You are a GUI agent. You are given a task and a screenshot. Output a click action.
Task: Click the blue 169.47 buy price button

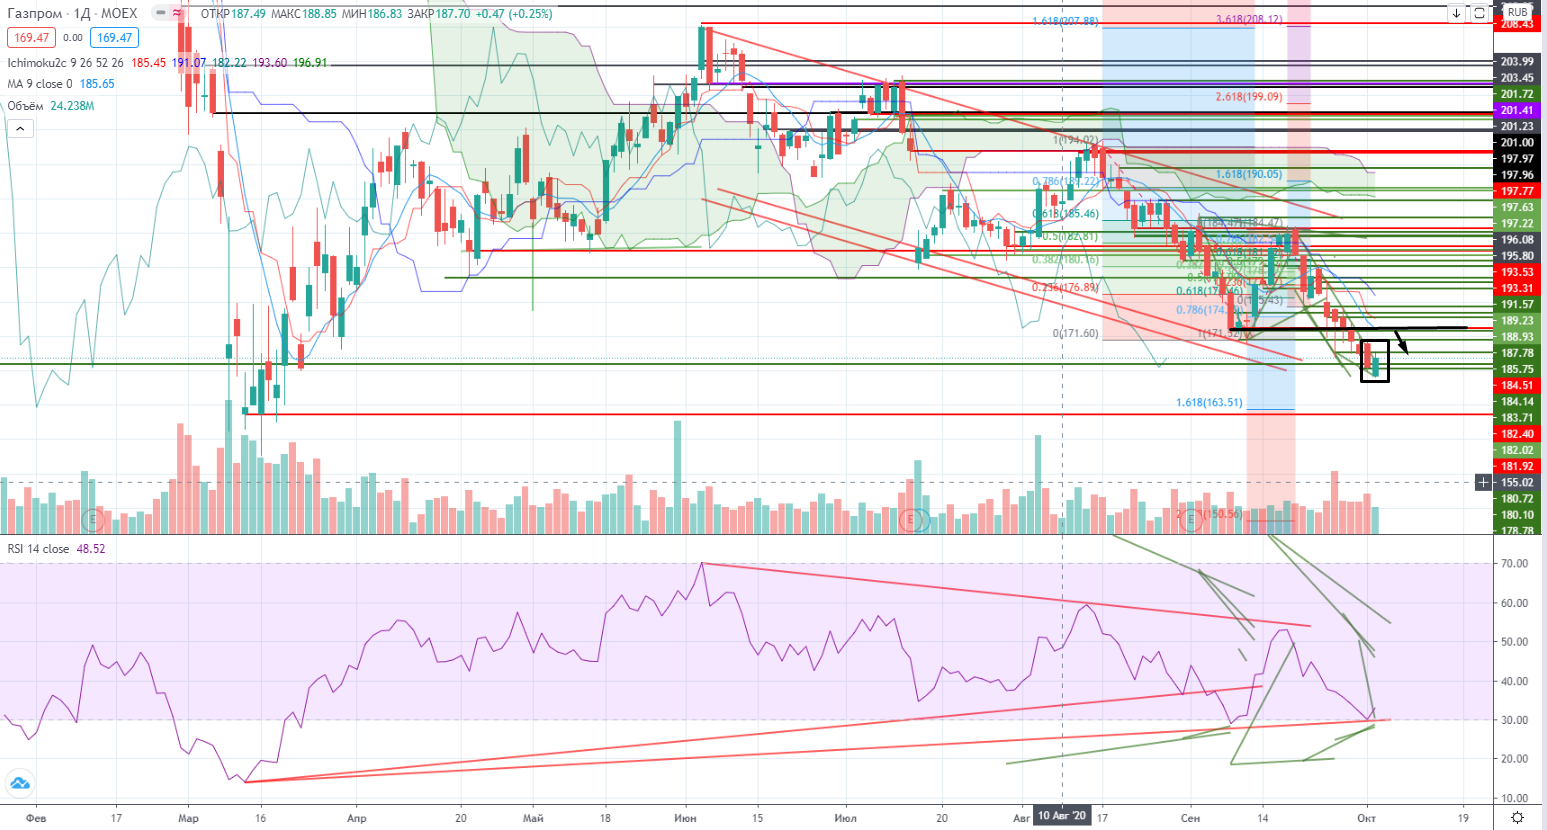[114, 38]
